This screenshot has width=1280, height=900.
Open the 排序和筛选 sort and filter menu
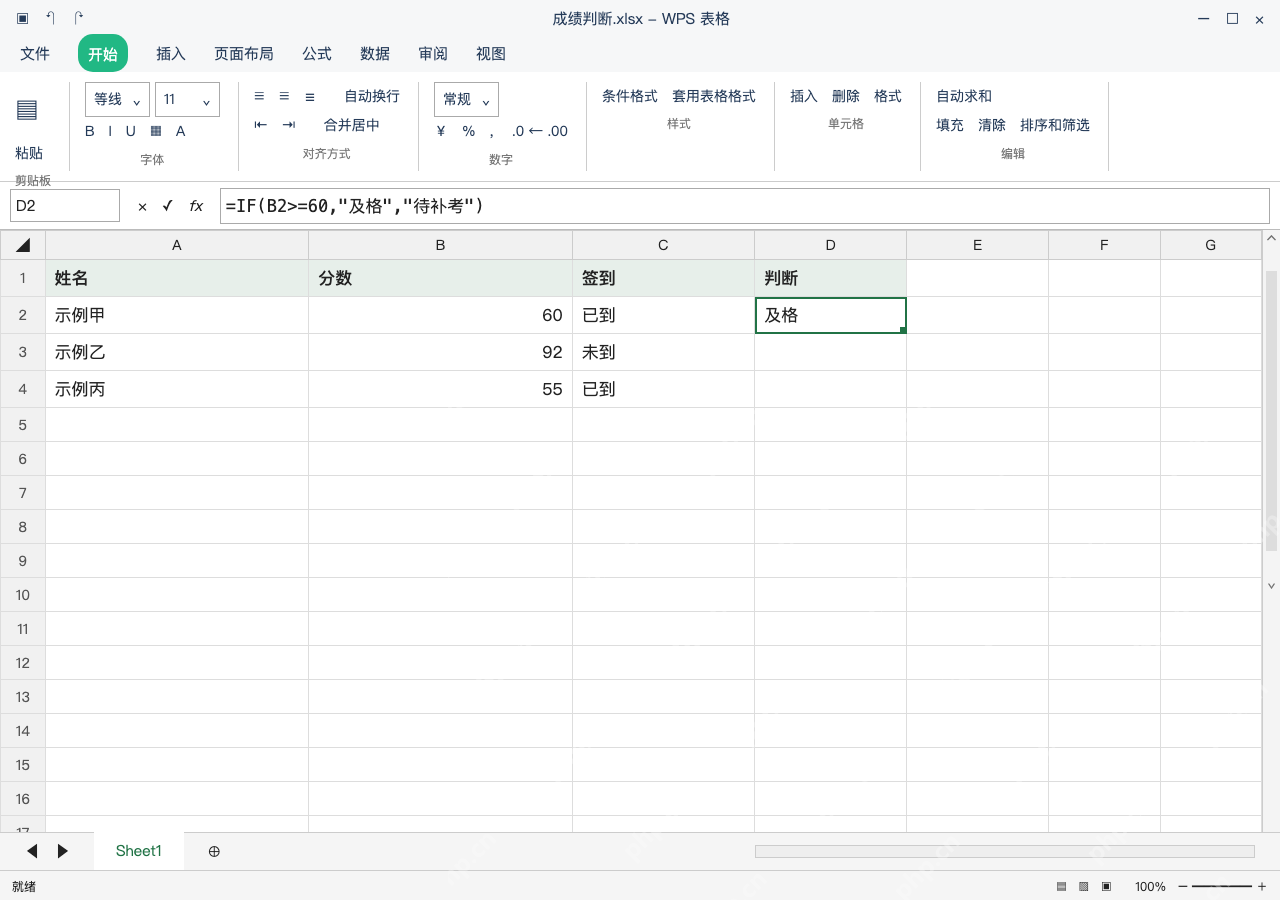click(x=1055, y=125)
